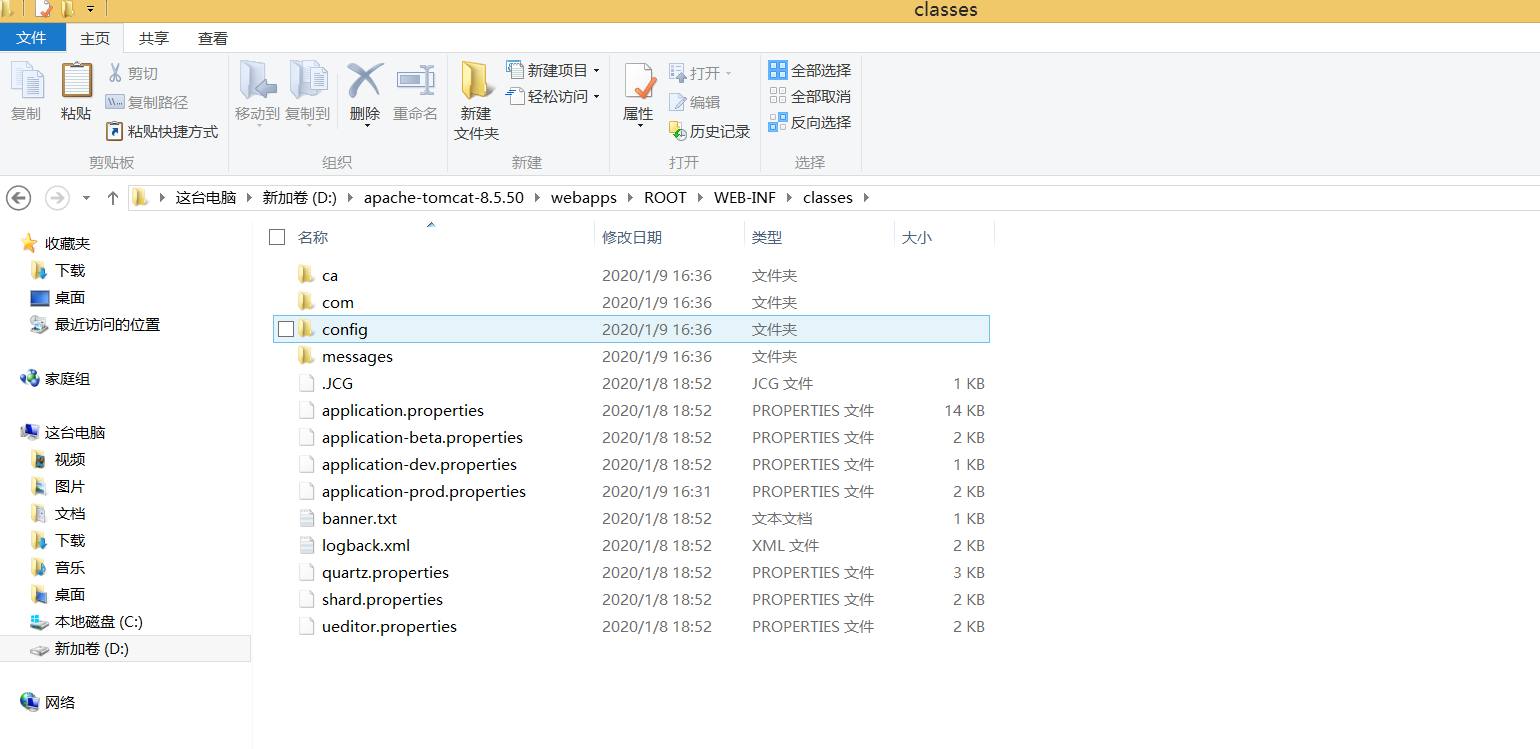The image size is (1540, 749).
Task: Select New Volume 新加卷 (D:) in sidebar
Action: [92, 648]
